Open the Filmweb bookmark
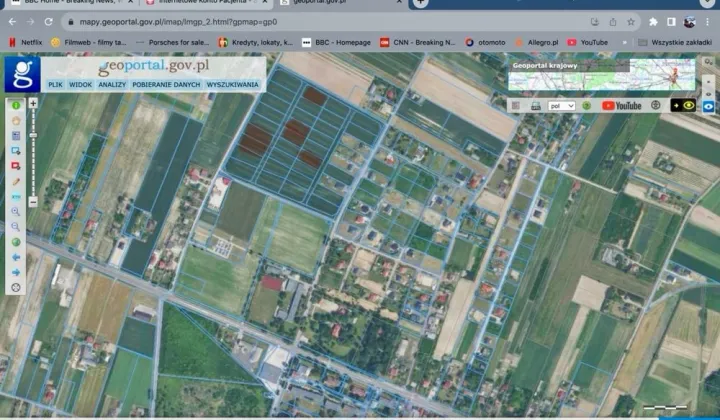720x420 pixels. click(89, 42)
